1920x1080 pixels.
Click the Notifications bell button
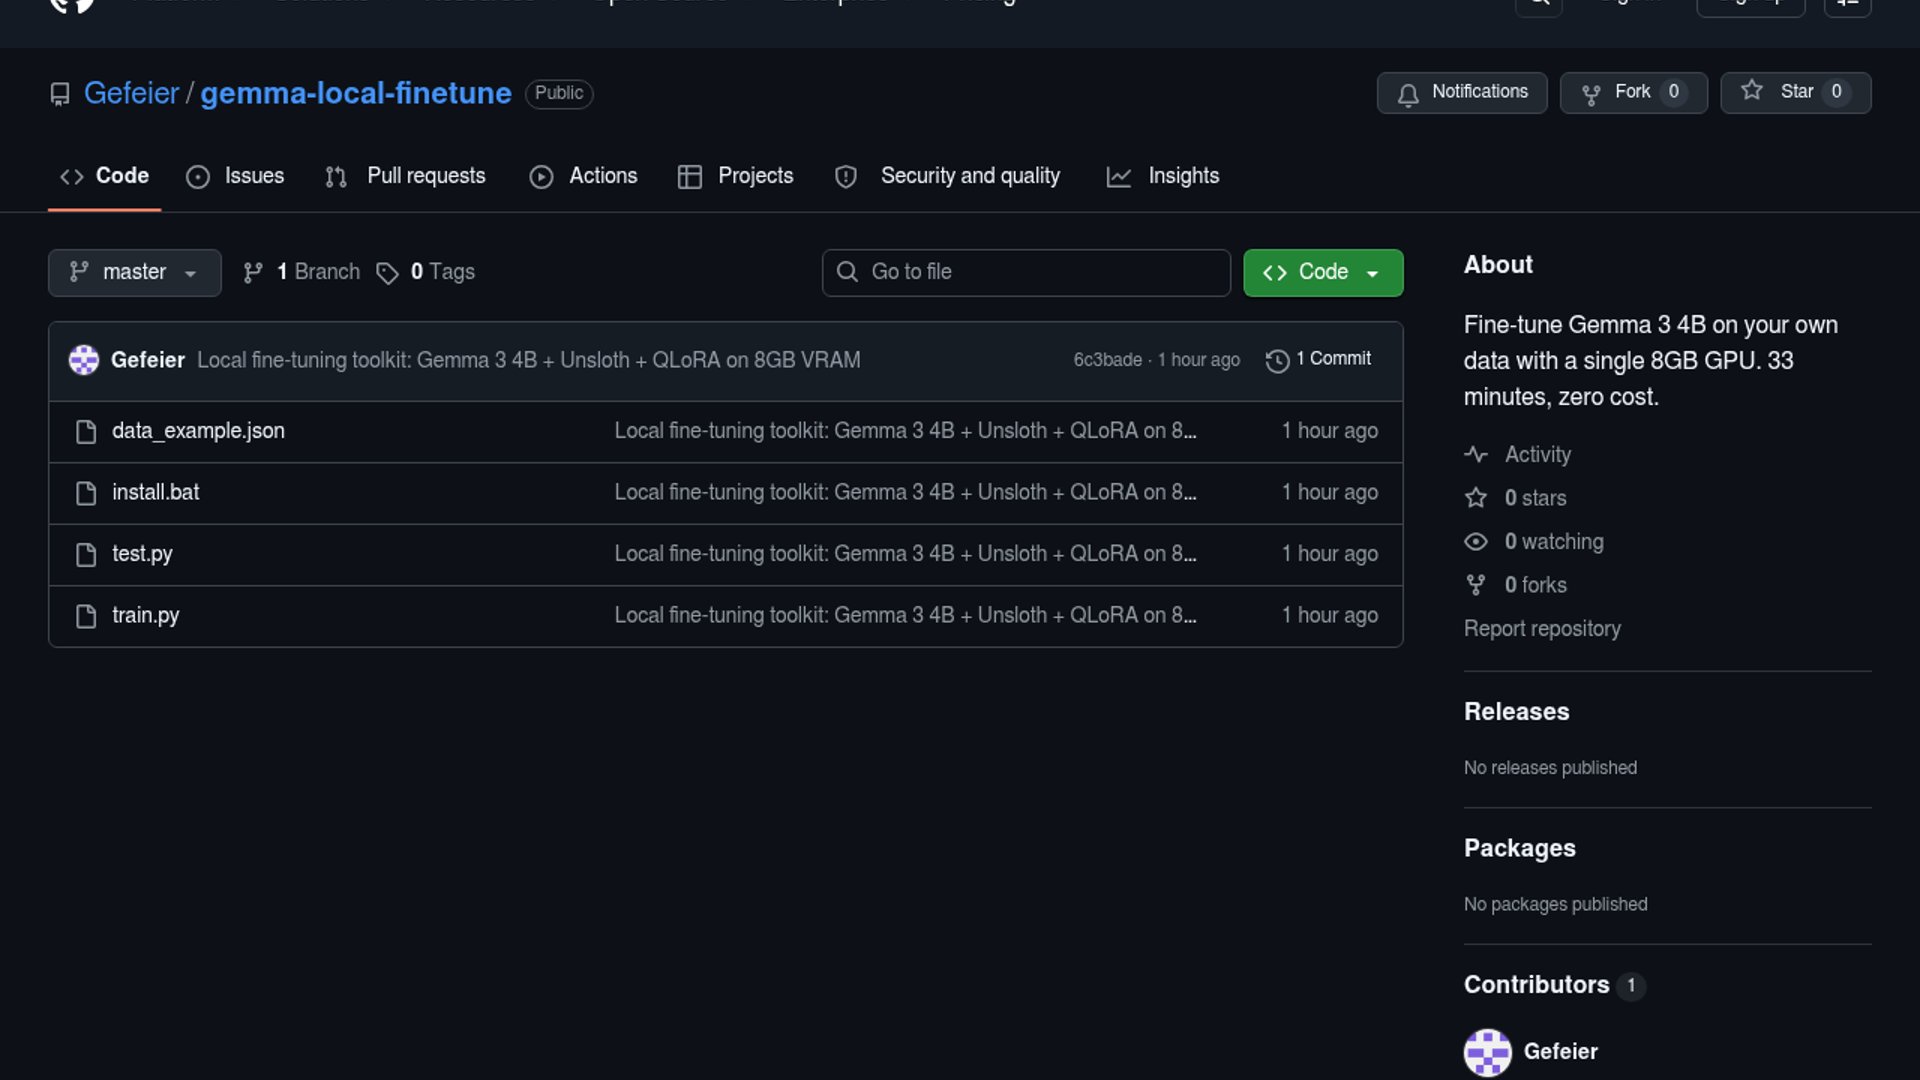coord(1461,92)
